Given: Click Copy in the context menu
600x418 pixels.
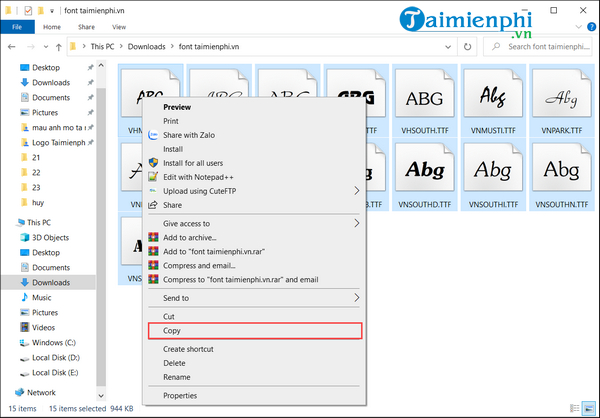Looking at the screenshot, I should click(x=254, y=331).
